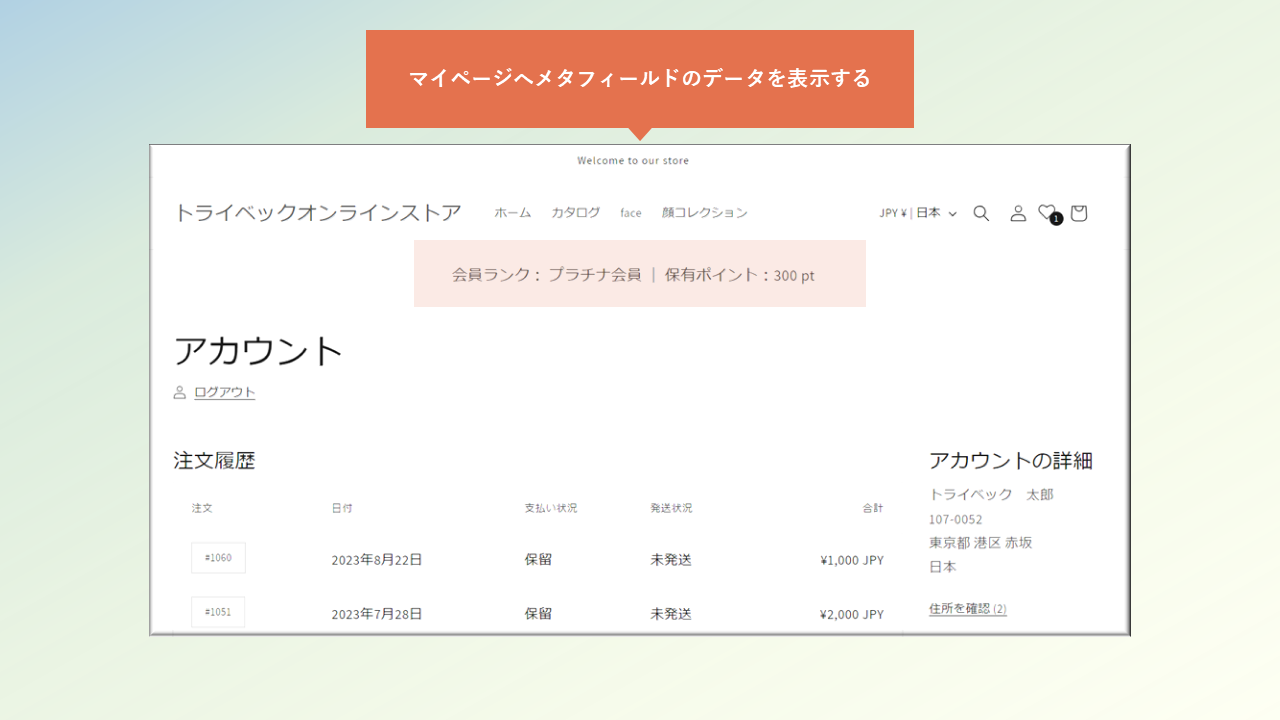The height and width of the screenshot is (720, 1280).
Task: Click the 日付 column header
Action: 342,508
